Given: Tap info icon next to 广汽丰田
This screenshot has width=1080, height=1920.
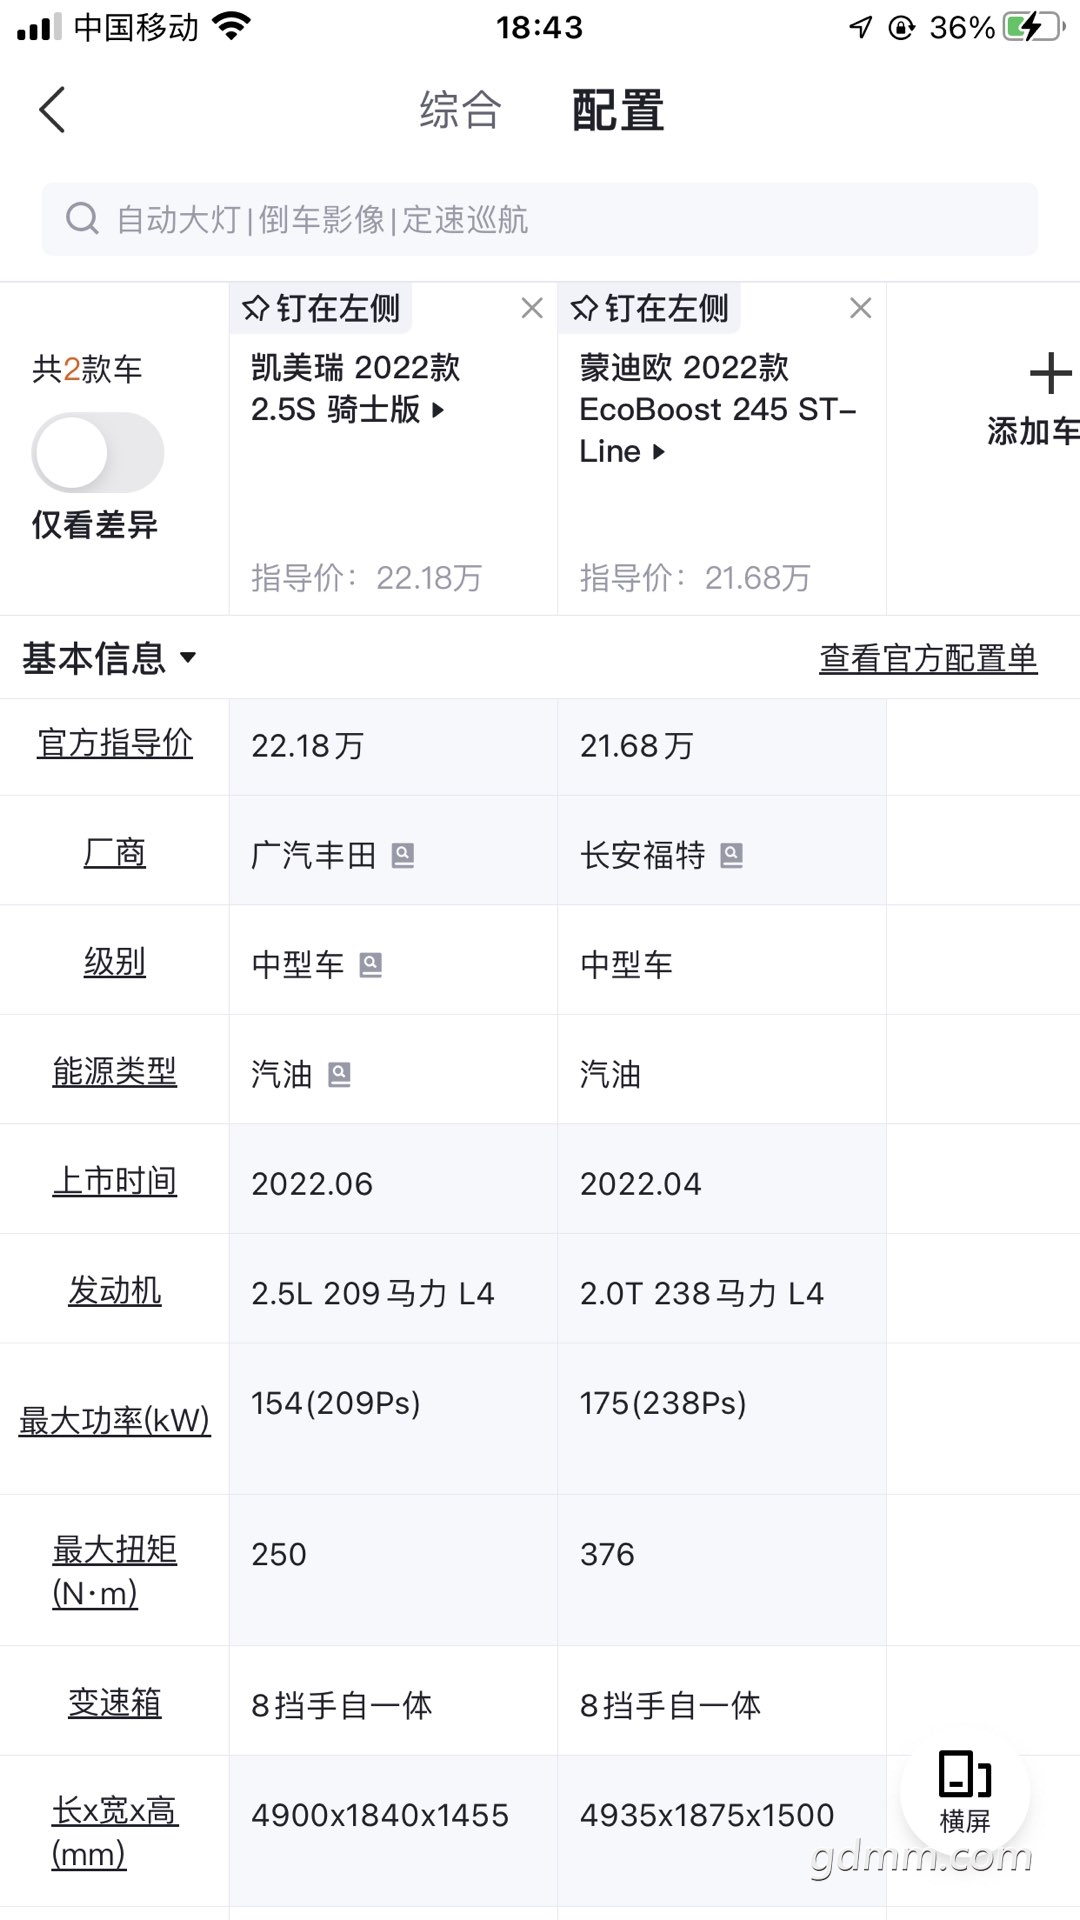Looking at the screenshot, I should pyautogui.click(x=403, y=855).
